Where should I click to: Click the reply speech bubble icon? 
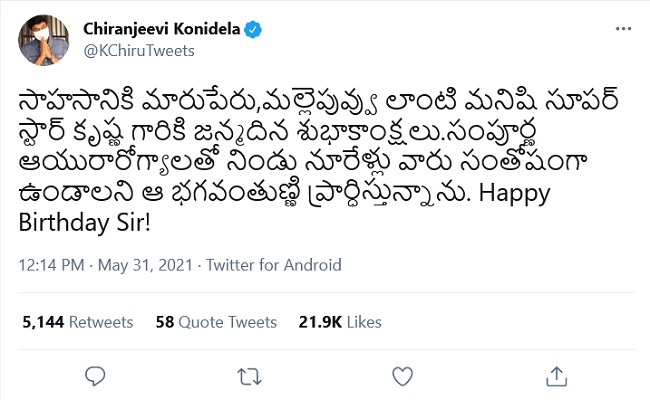(96, 376)
